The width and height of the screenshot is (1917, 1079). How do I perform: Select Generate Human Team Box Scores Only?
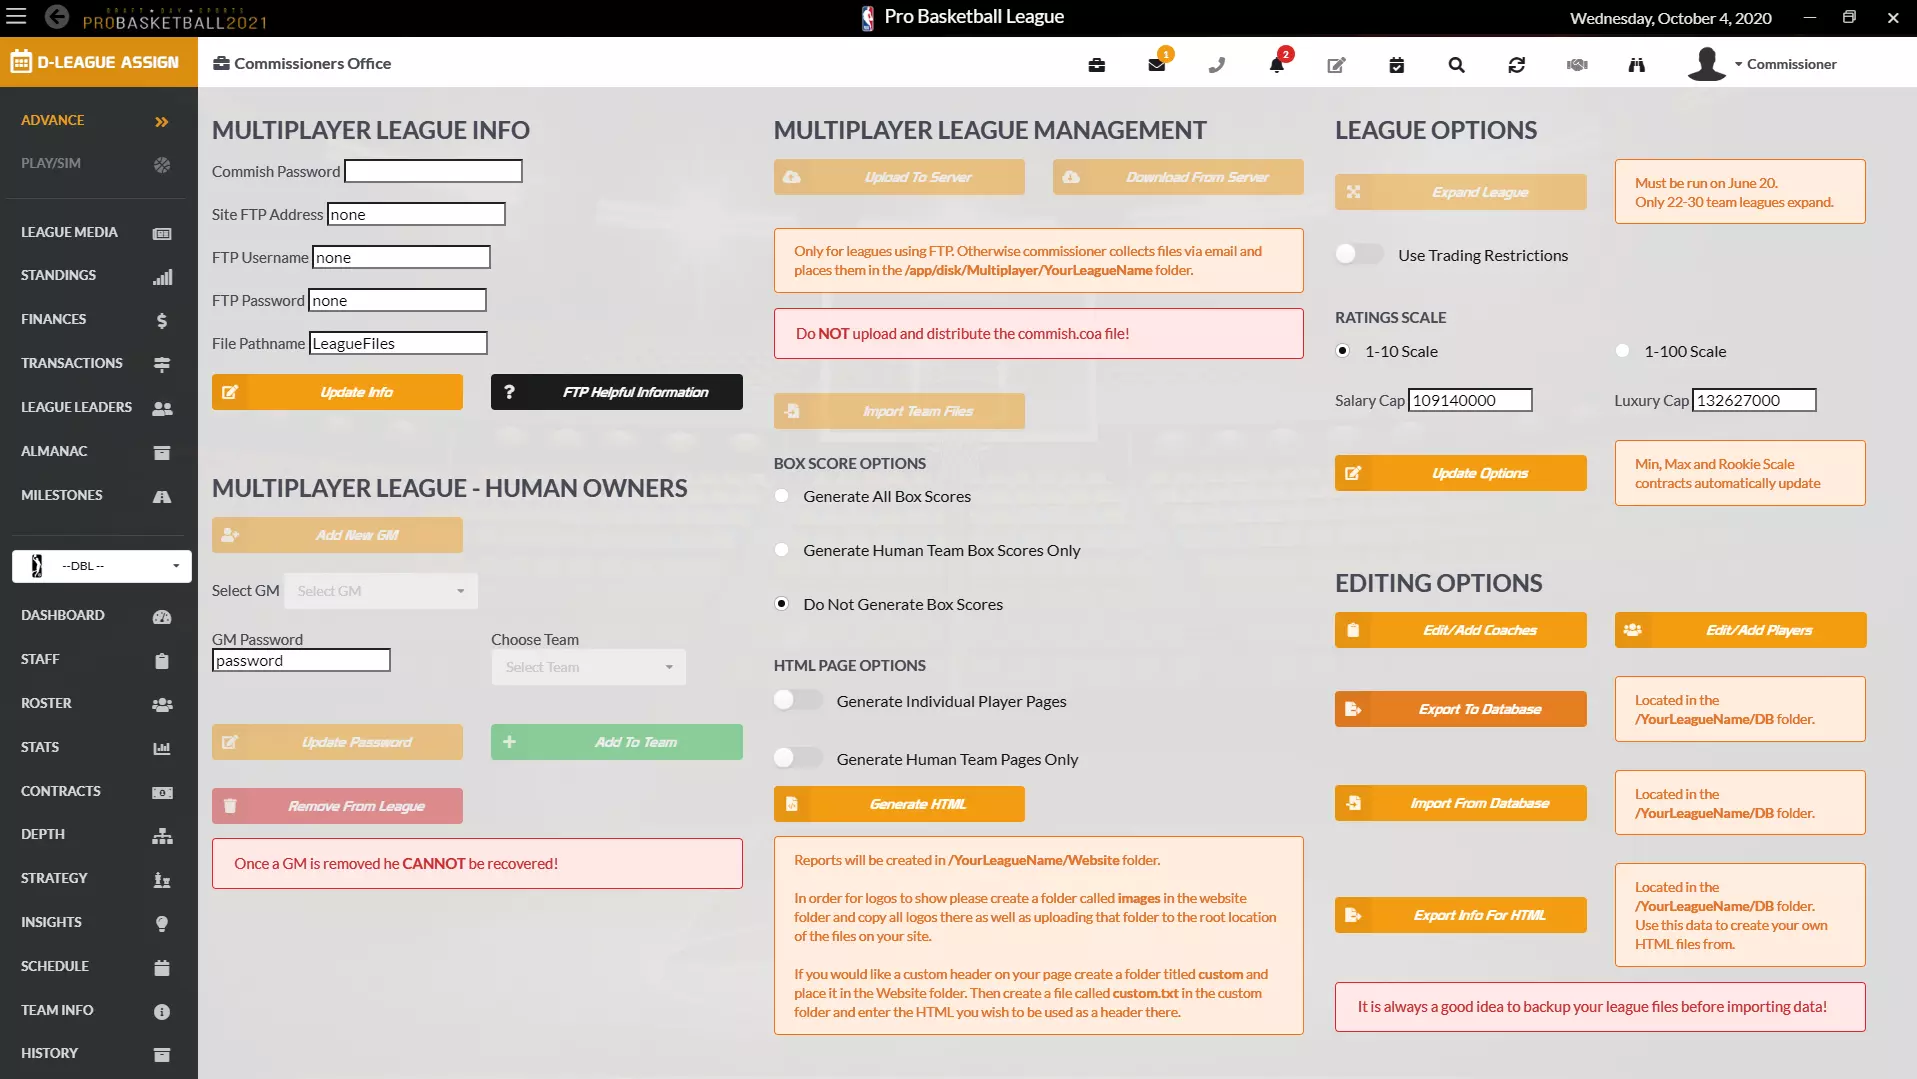[x=782, y=550]
